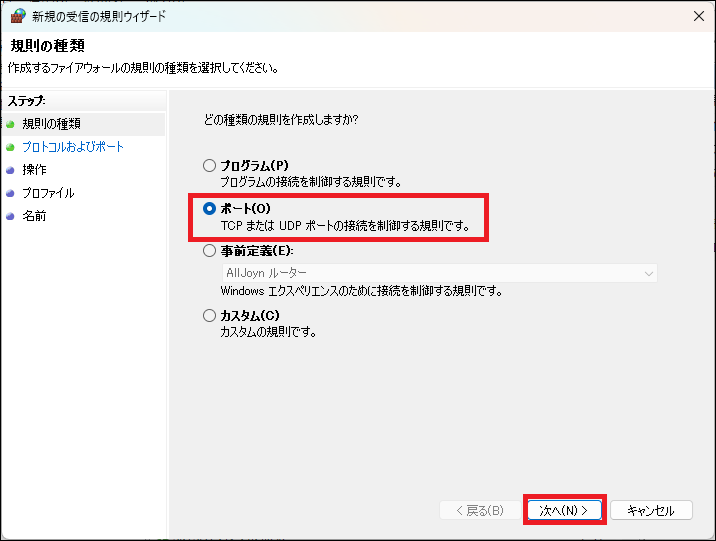Select the プログラム(P) radio button
Screen dimensions: 716x541
point(210,165)
